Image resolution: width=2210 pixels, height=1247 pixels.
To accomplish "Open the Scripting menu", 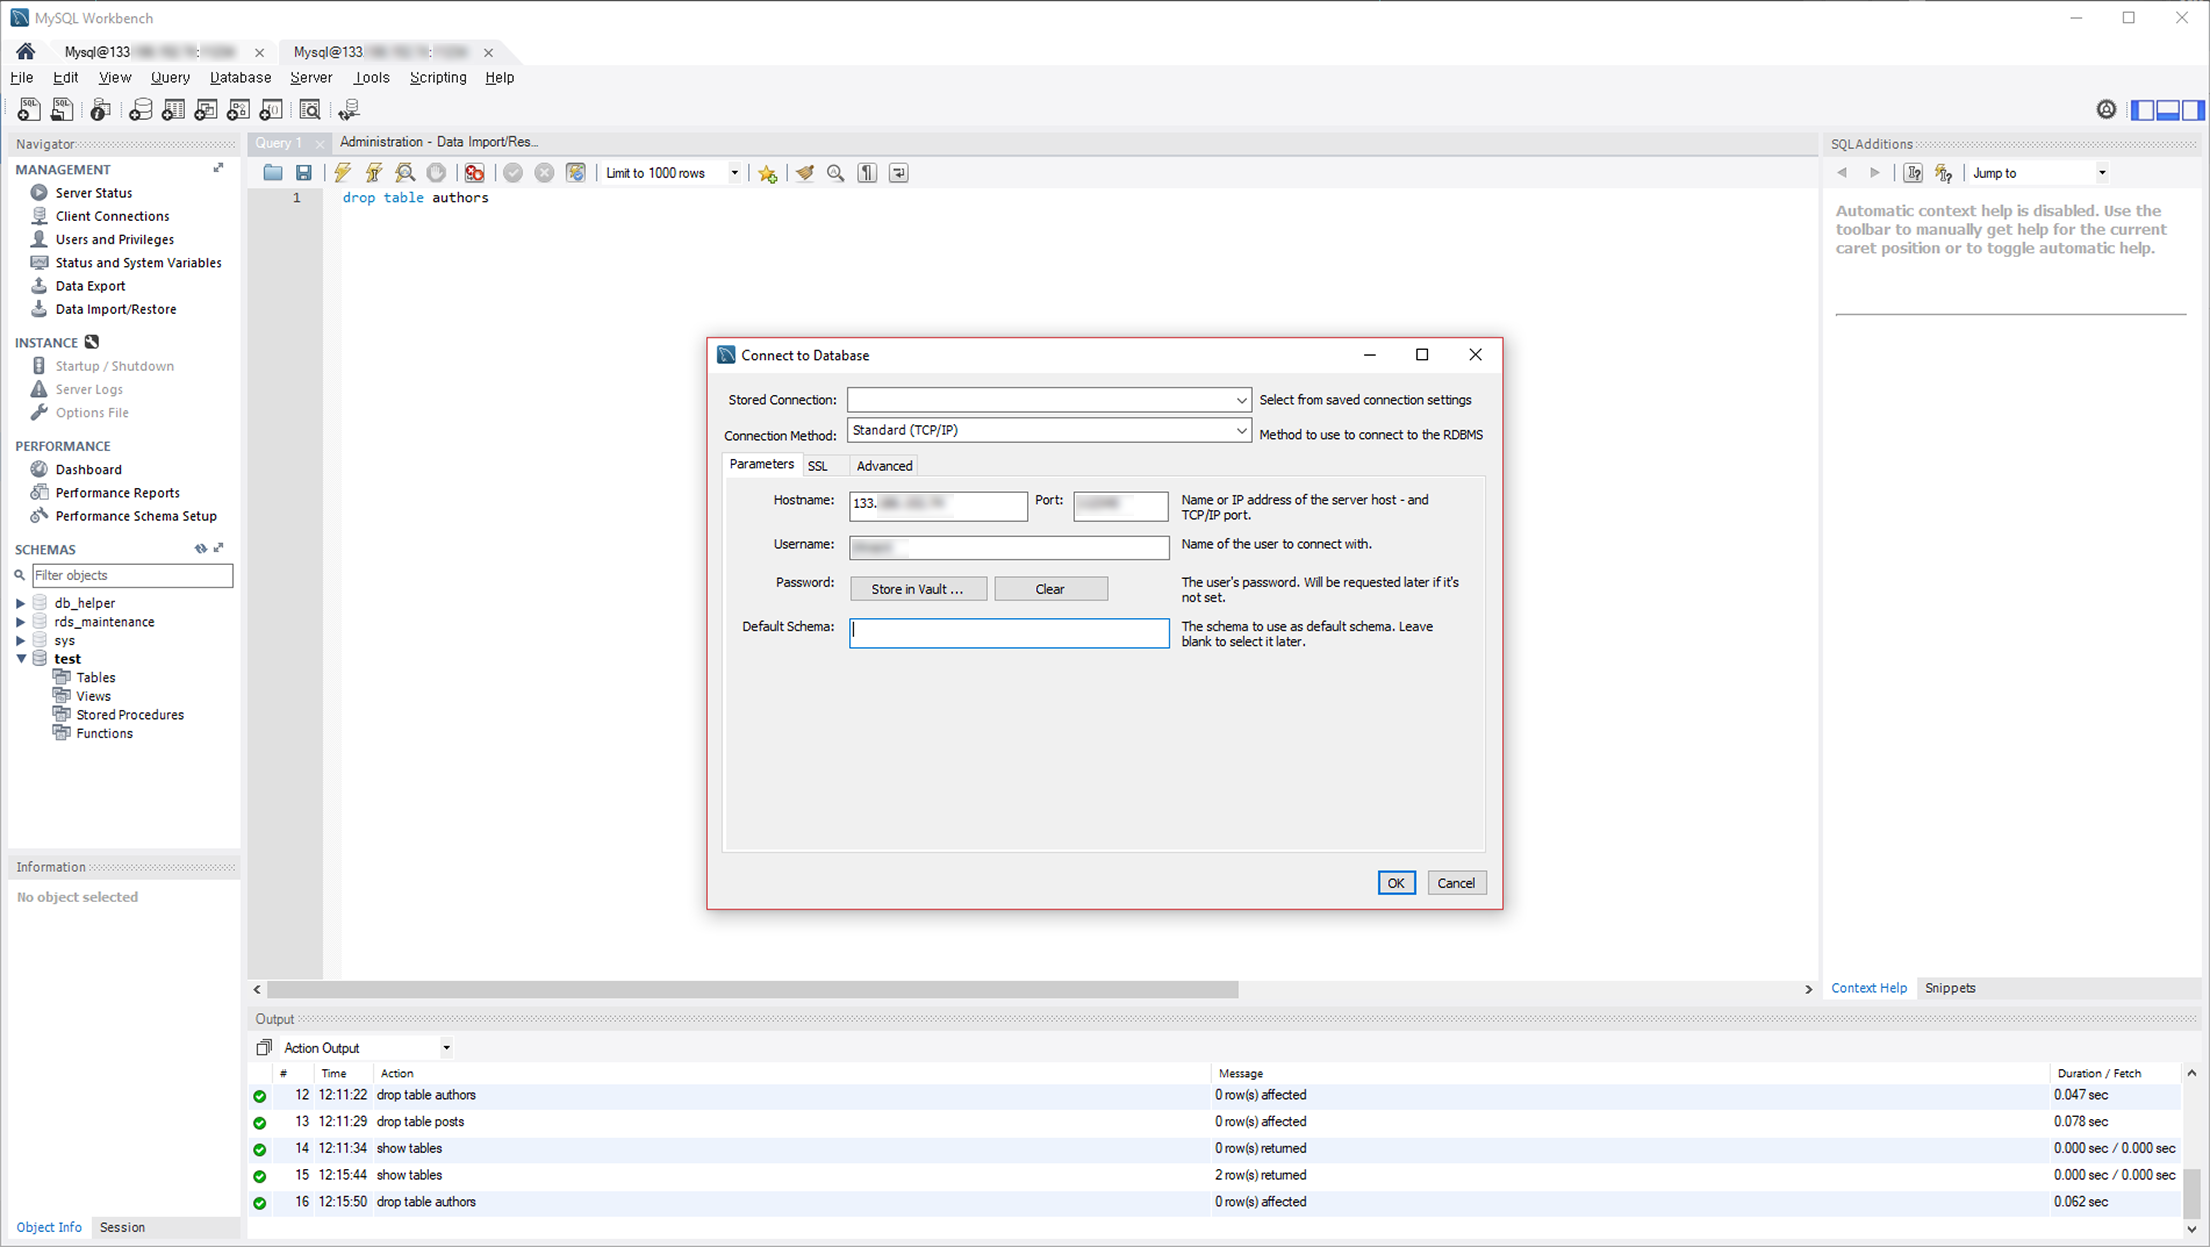I will (x=438, y=77).
